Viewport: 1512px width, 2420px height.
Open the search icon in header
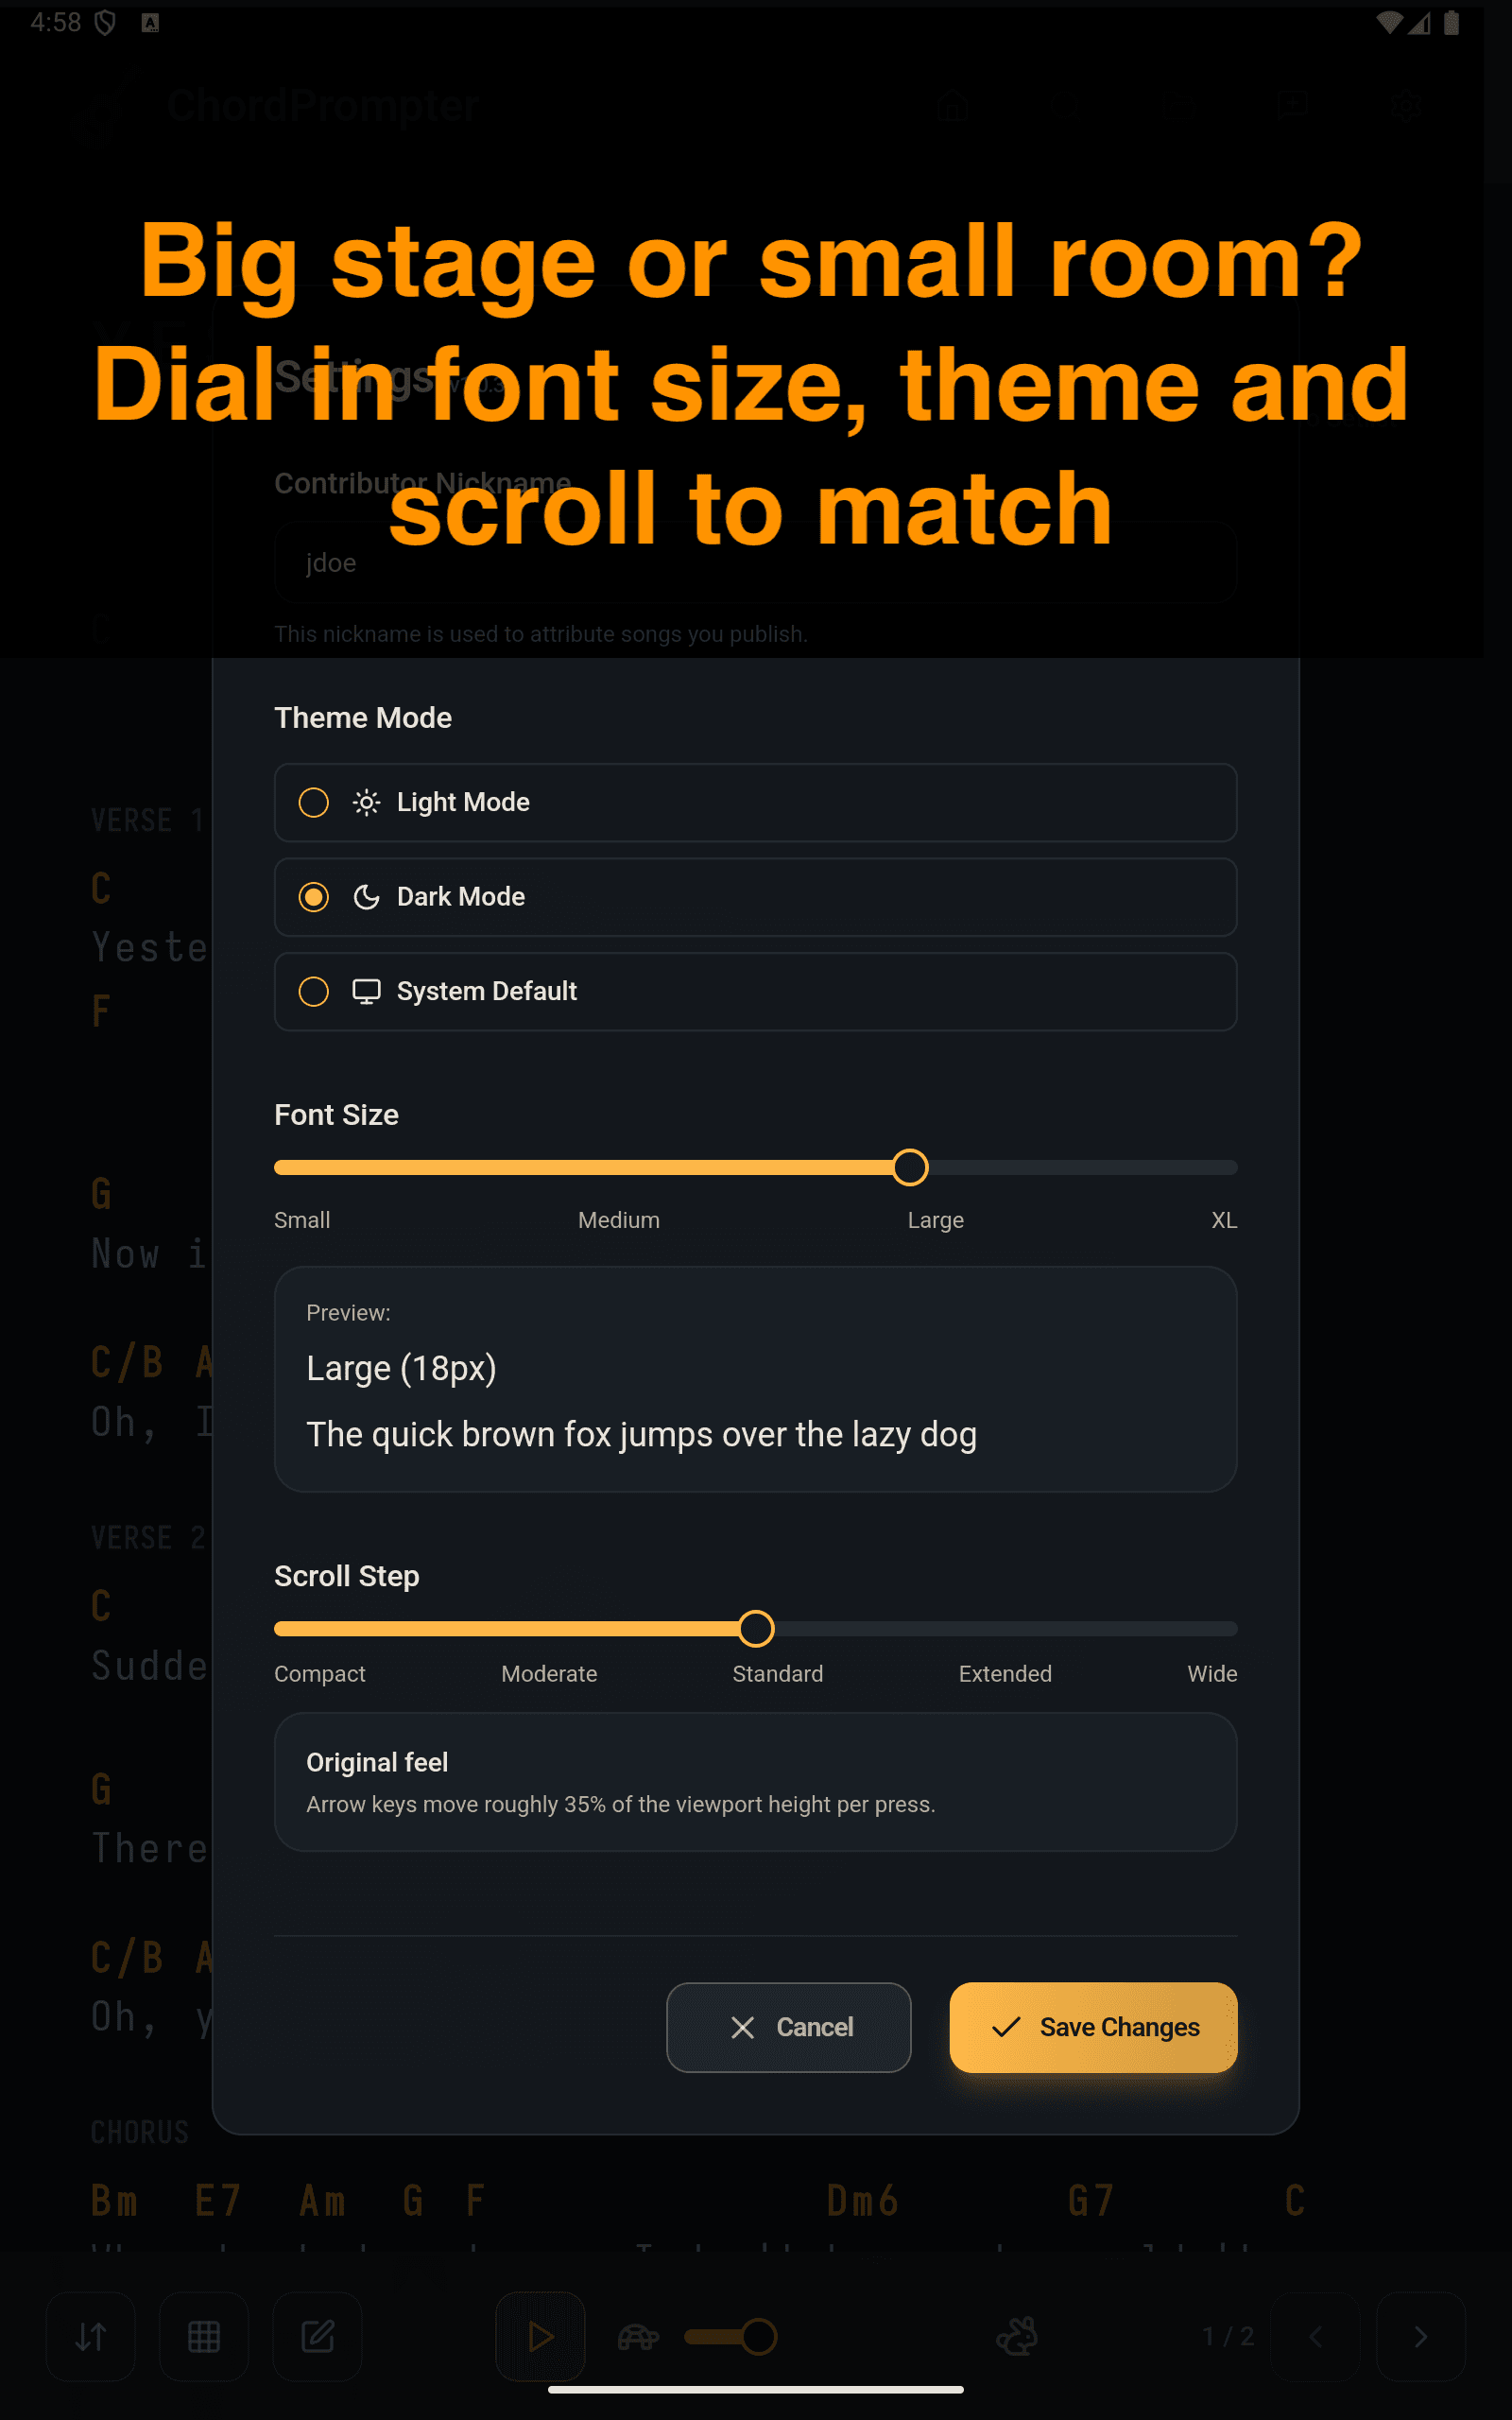coord(1066,105)
